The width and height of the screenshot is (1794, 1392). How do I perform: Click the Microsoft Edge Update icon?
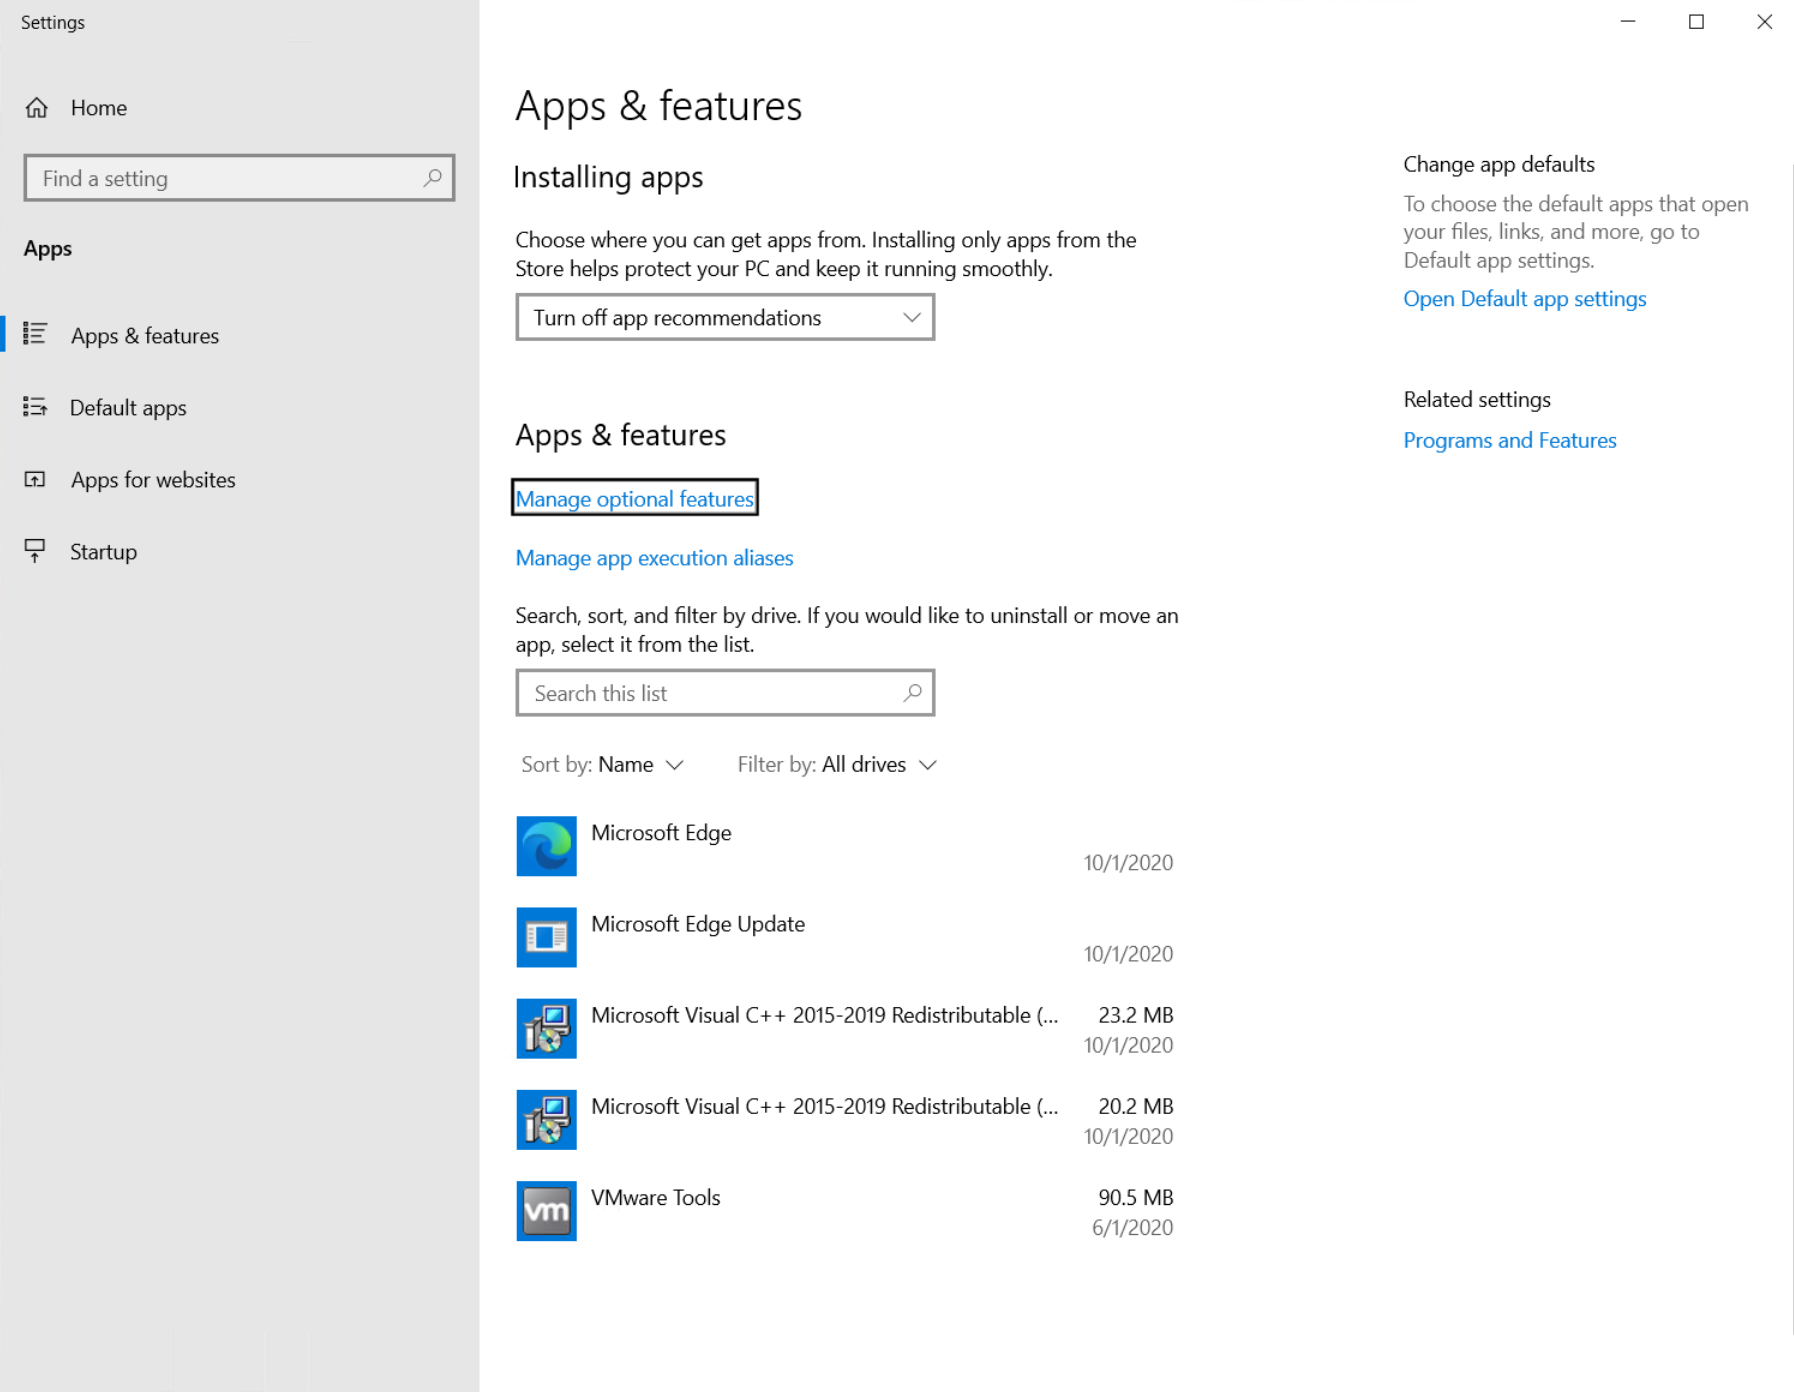[546, 937]
